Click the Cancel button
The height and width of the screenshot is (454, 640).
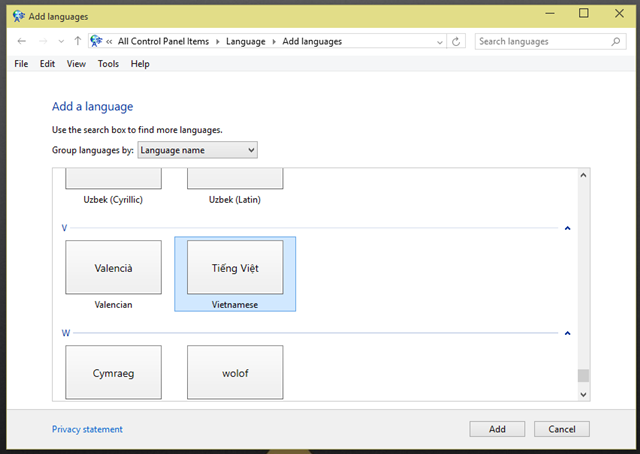pos(562,429)
